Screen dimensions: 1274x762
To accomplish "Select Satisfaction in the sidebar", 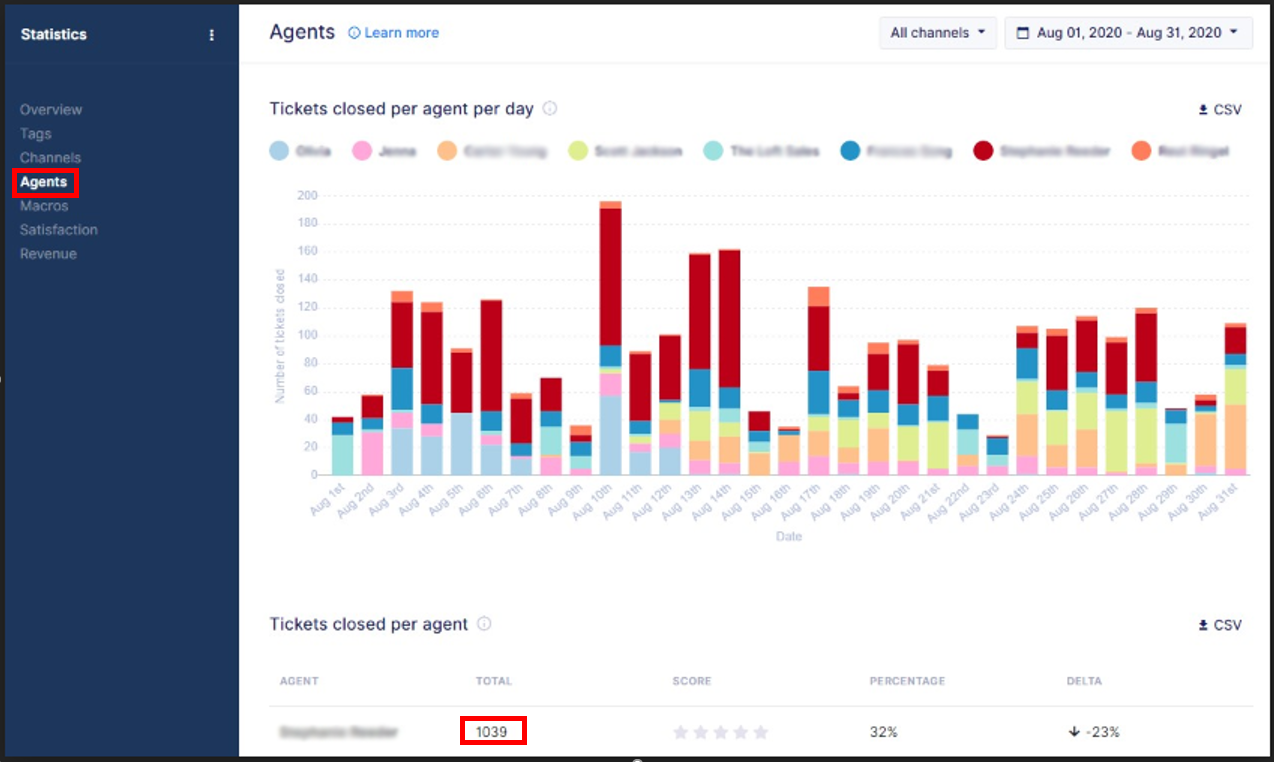I will pos(59,230).
